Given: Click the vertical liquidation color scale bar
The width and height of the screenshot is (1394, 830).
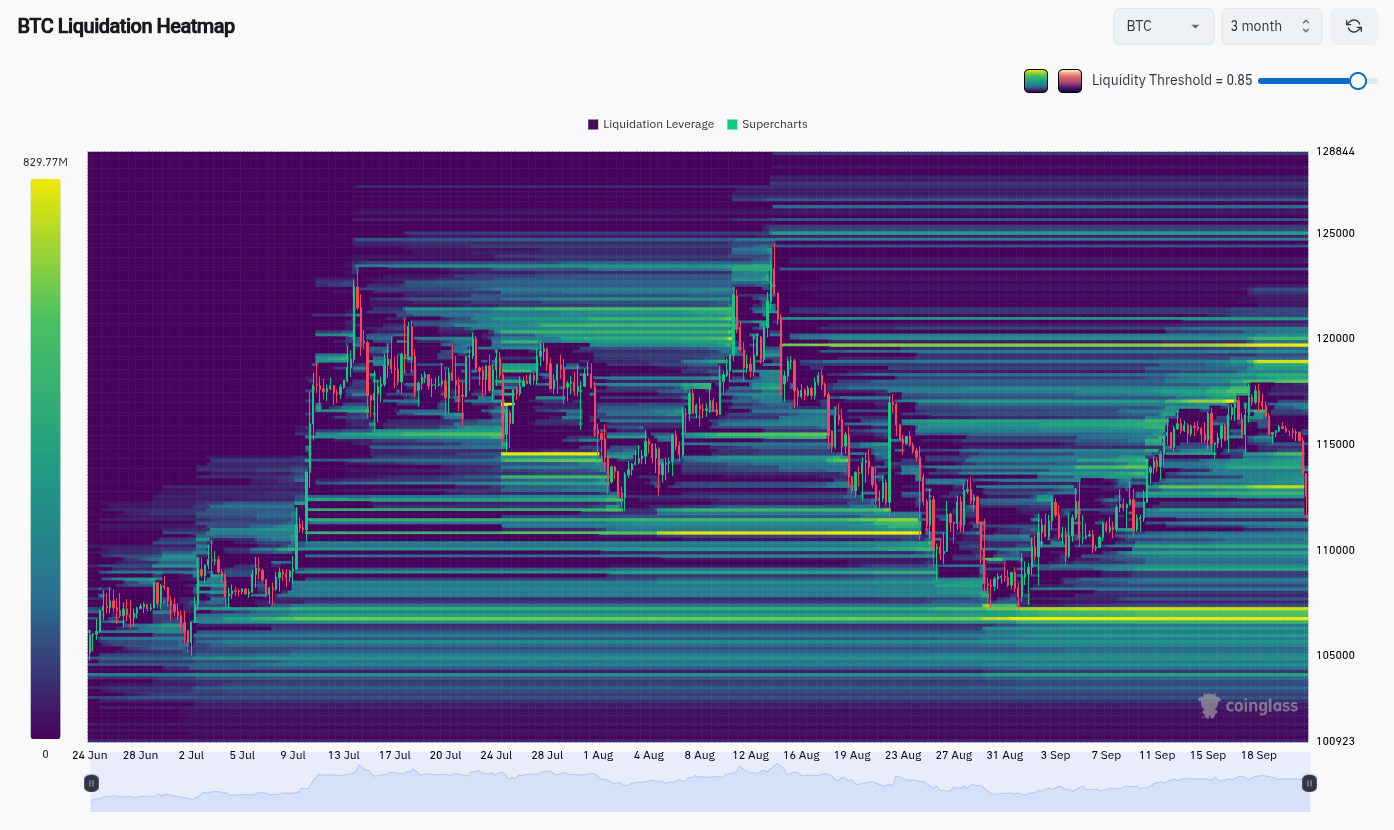Looking at the screenshot, I should pos(45,458).
